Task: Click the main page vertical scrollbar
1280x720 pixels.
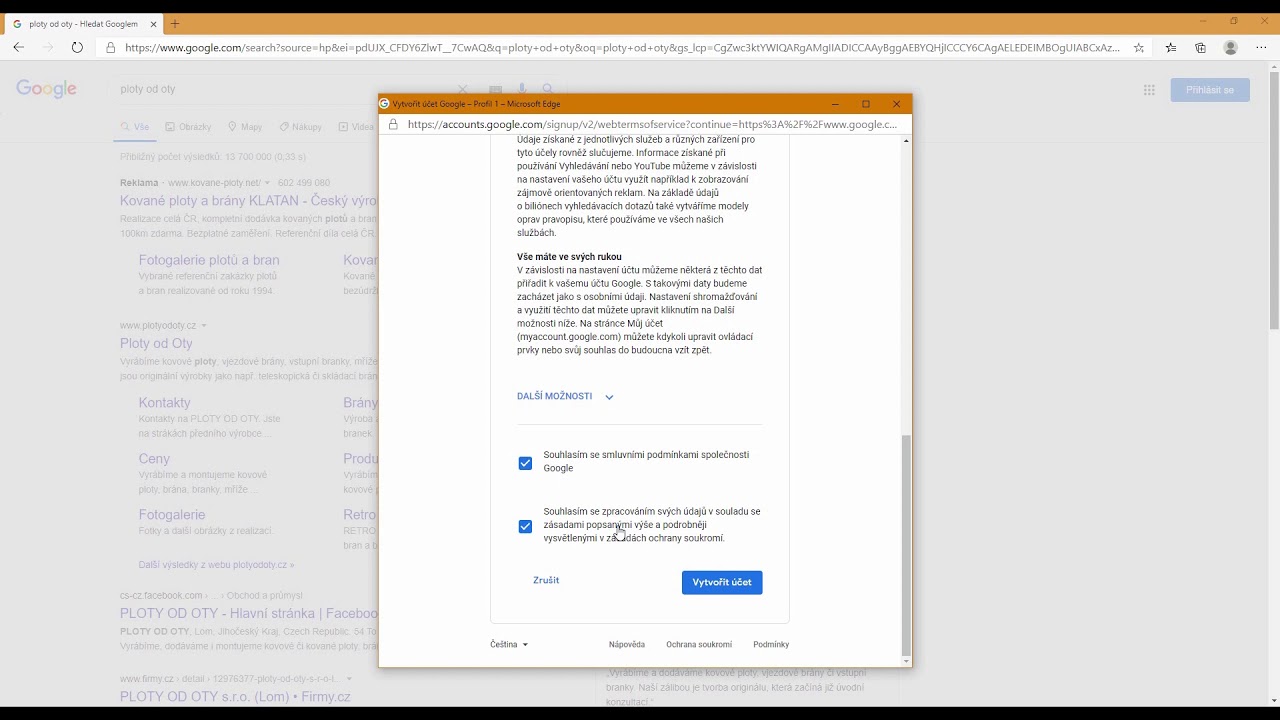Action: pos(1273,200)
